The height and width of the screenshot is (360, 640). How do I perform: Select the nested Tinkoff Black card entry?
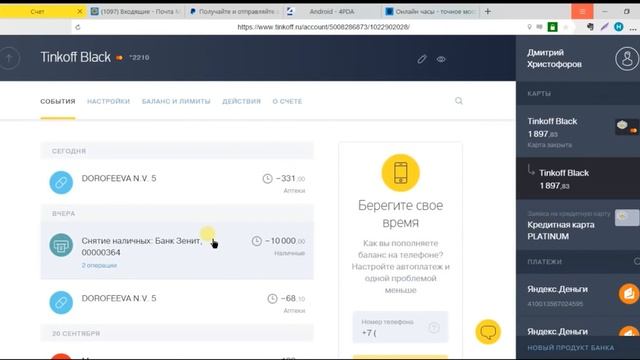tap(578, 179)
